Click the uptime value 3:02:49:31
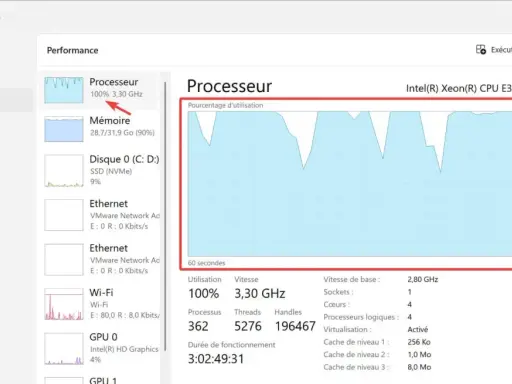Screen dimensions: 512x384 click(216, 359)
